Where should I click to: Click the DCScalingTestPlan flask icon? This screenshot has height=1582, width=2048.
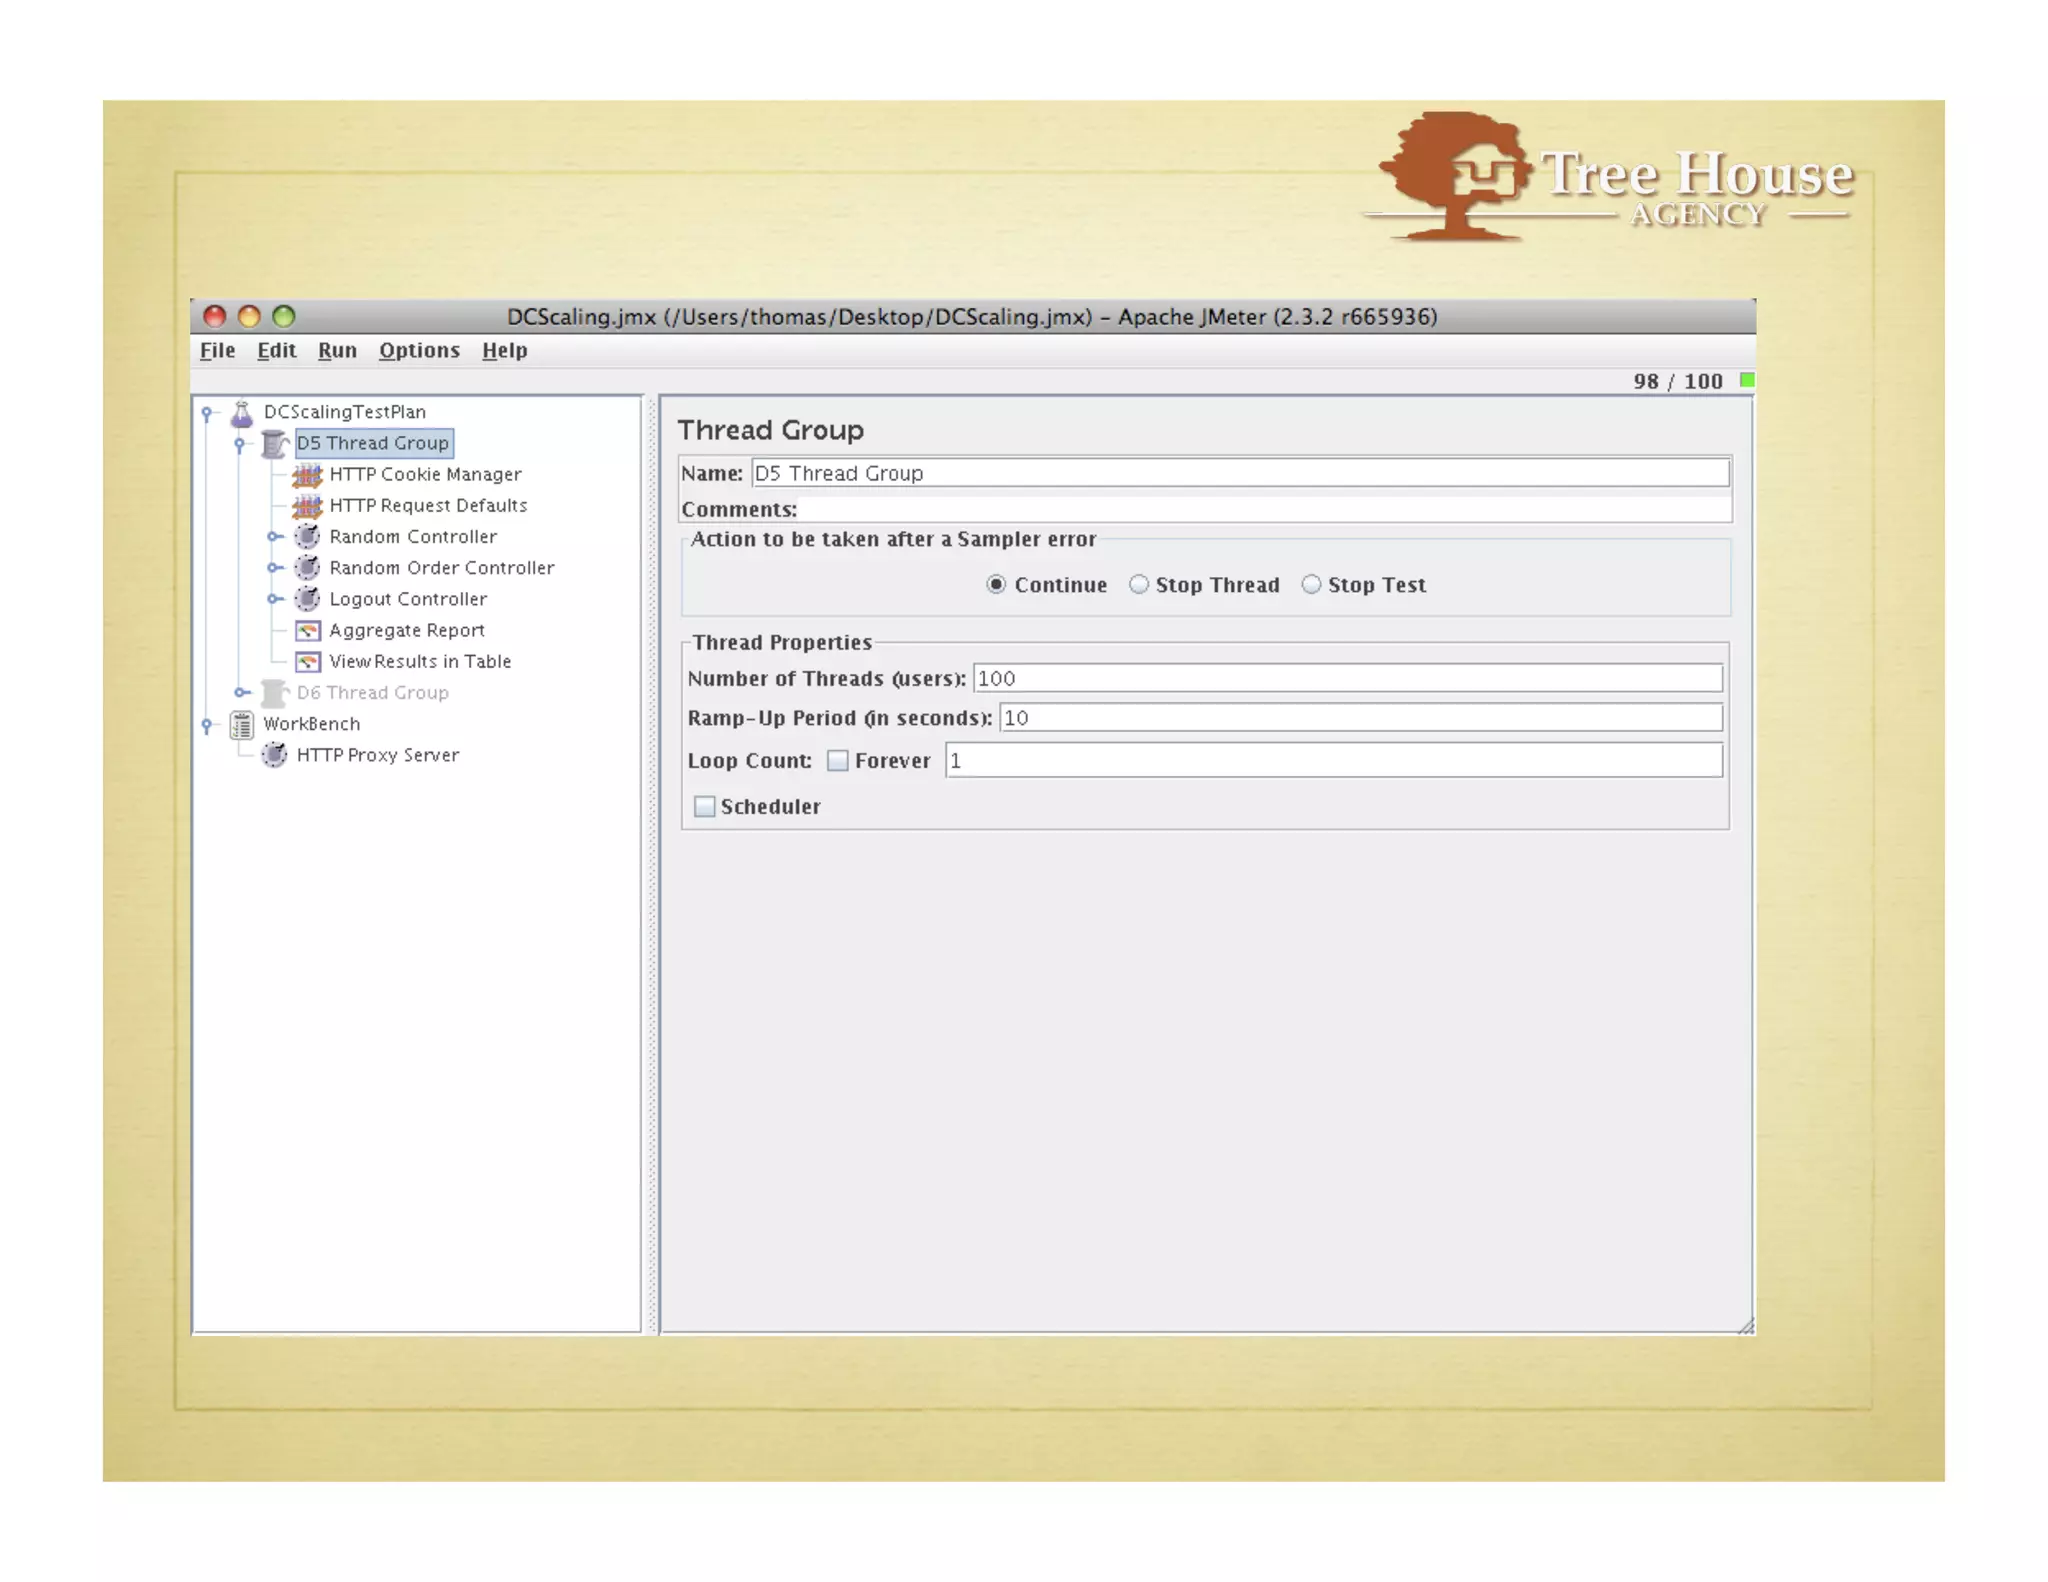click(241, 412)
